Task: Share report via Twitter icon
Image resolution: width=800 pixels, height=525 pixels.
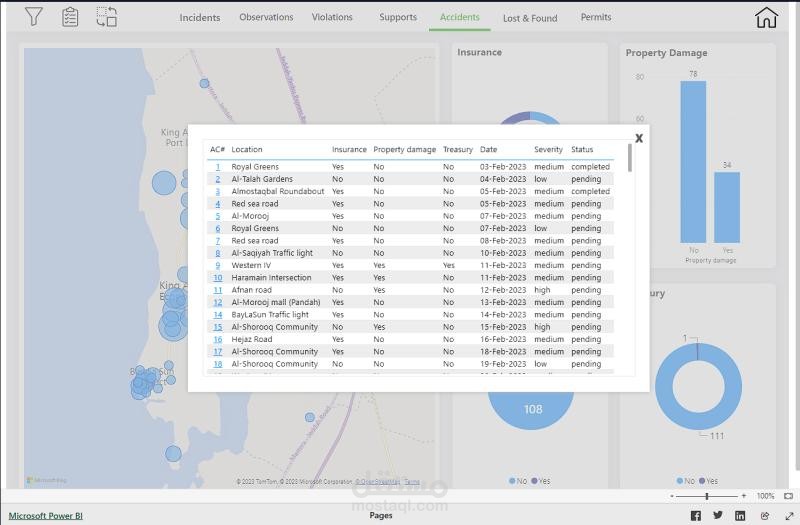Action: point(718,515)
